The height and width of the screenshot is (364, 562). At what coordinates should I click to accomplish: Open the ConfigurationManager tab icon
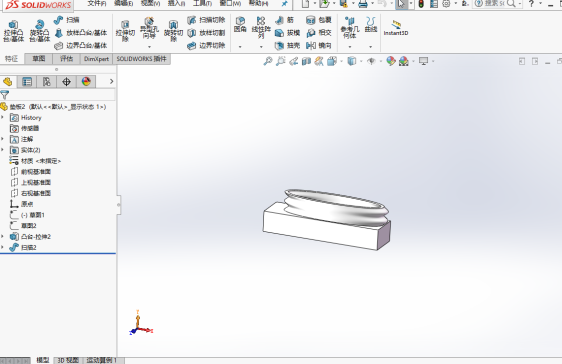(x=47, y=82)
